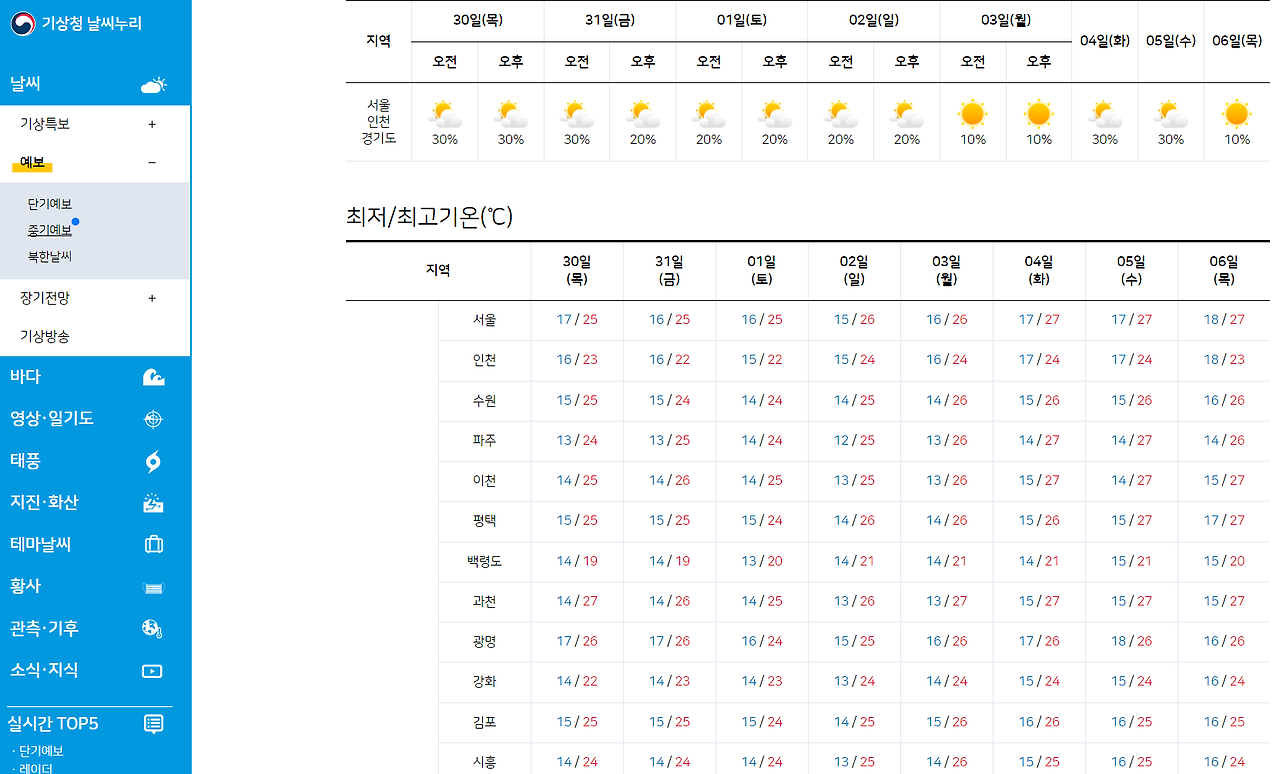The width and height of the screenshot is (1280, 774).
Task: Click the 05일(수) partly cloudy icon
Action: (1171, 114)
